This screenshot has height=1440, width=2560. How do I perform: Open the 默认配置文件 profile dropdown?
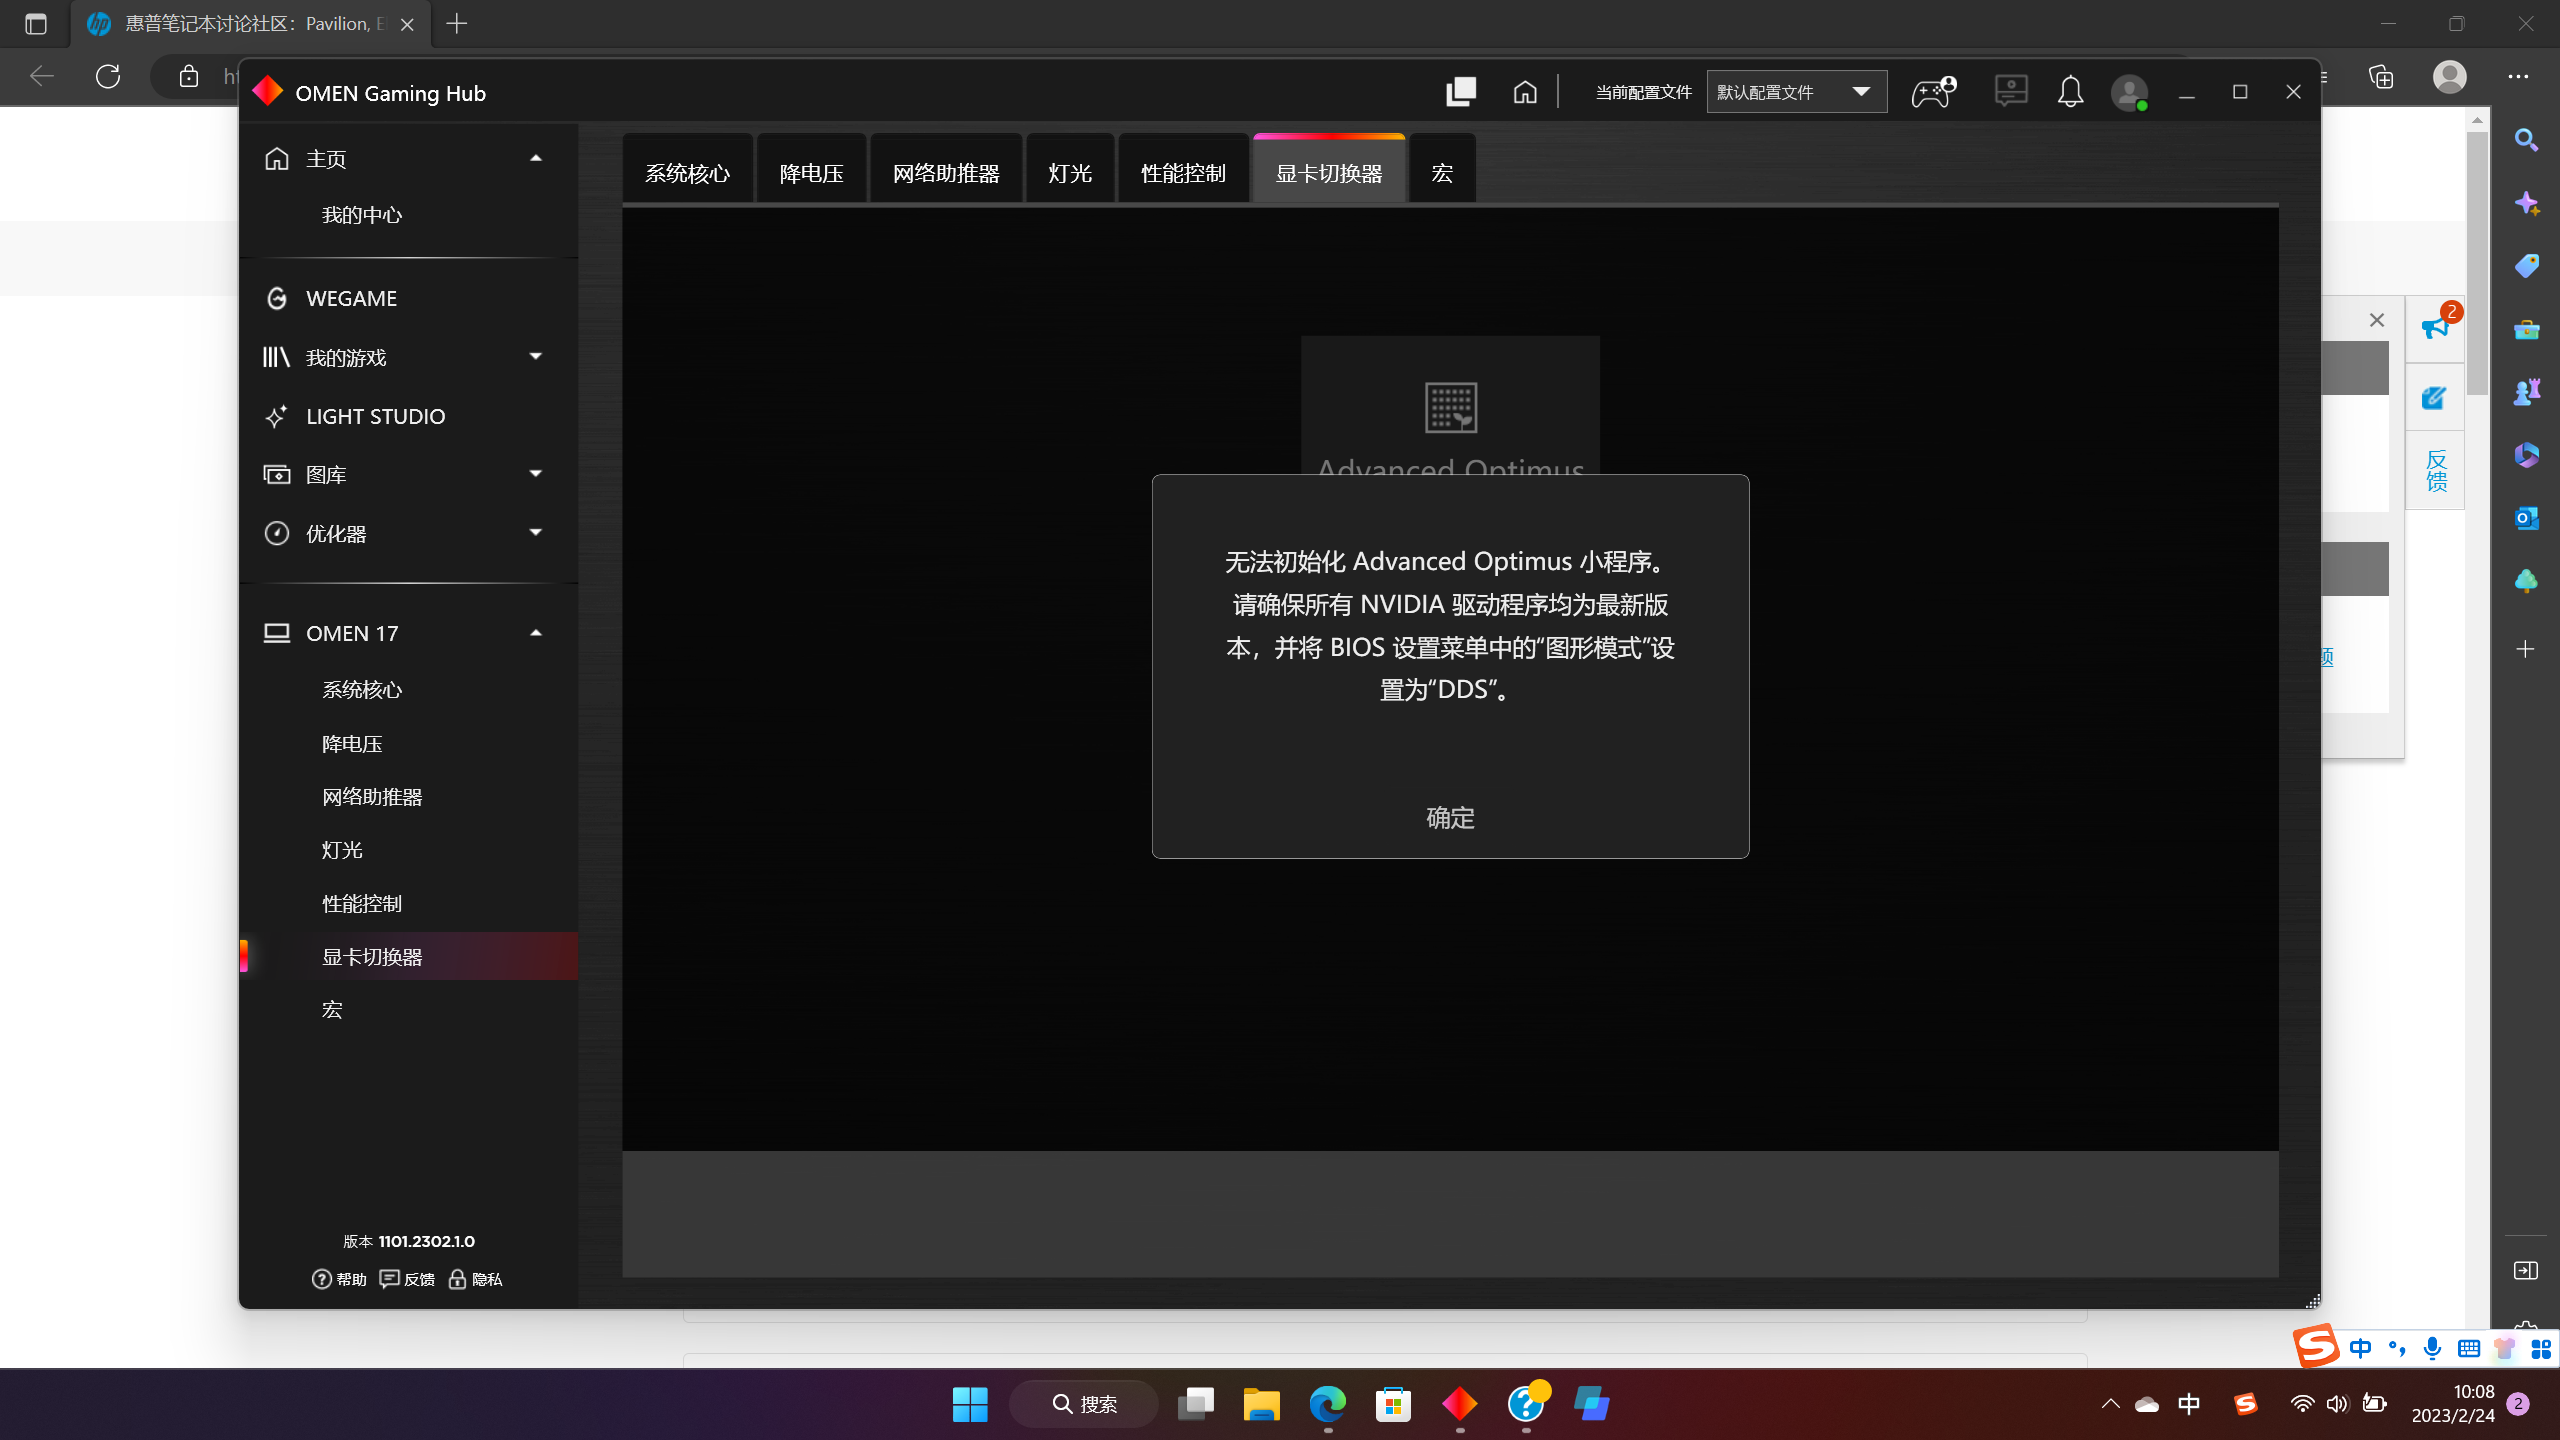1795,91
